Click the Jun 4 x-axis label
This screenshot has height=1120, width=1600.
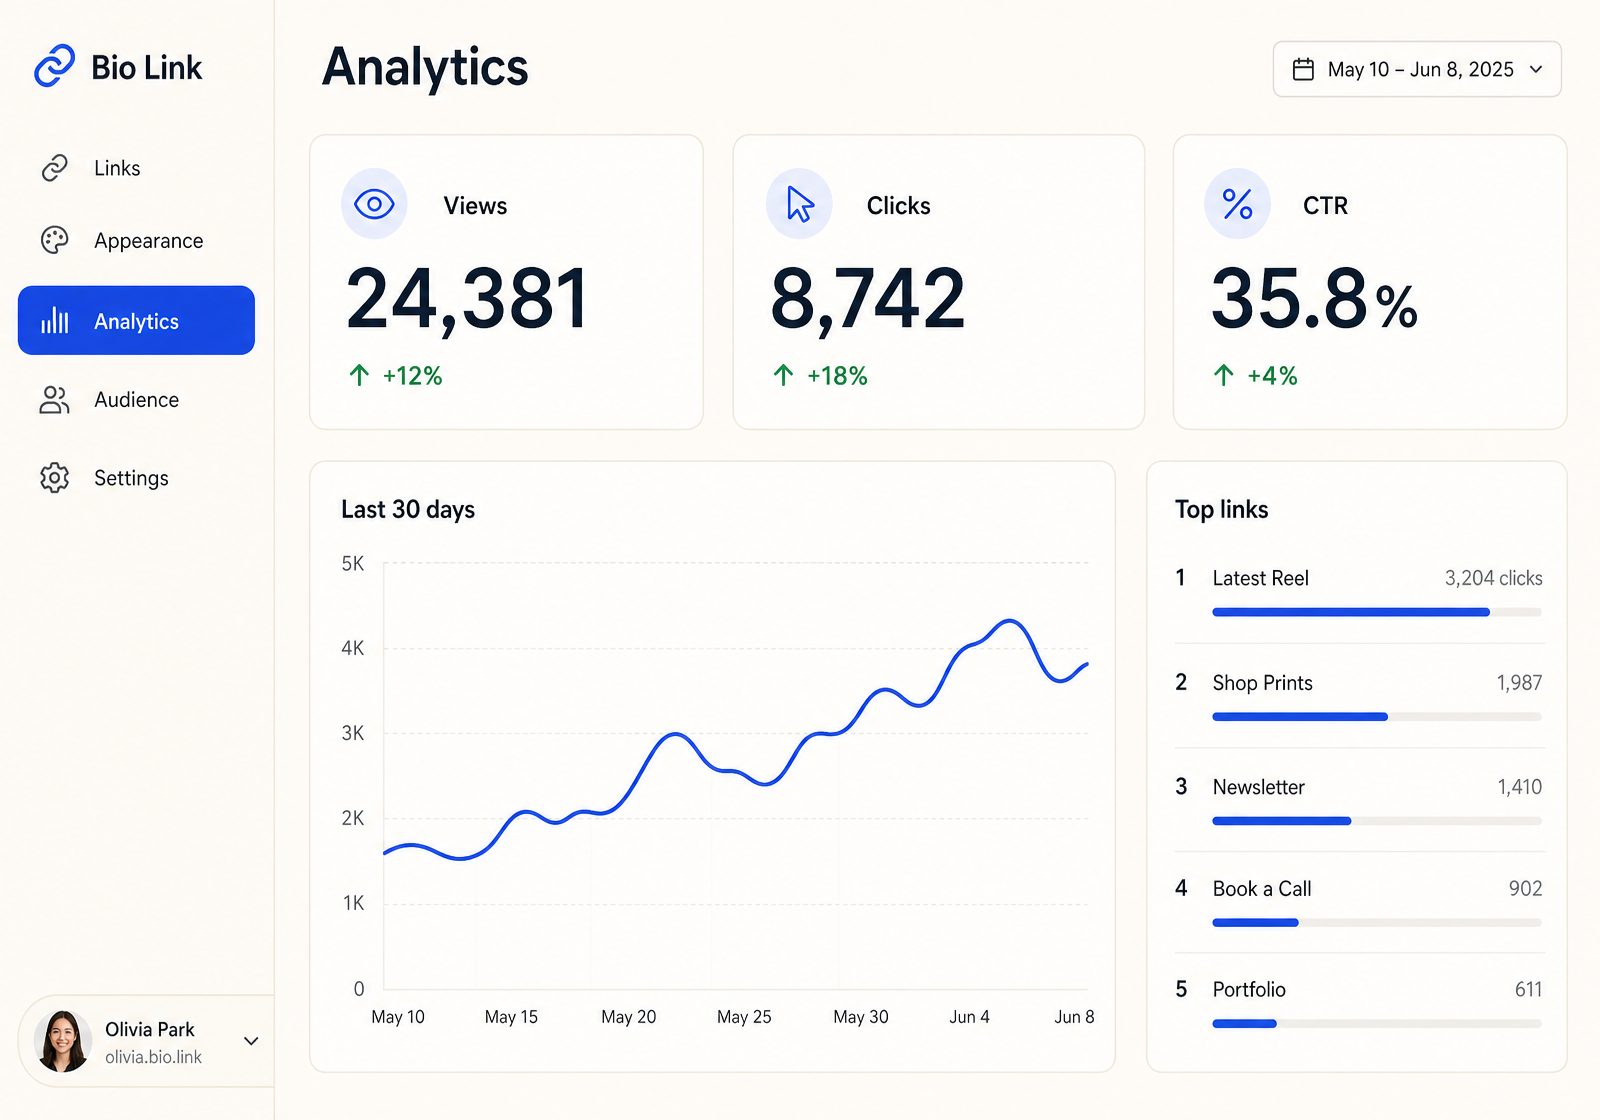point(969,1017)
